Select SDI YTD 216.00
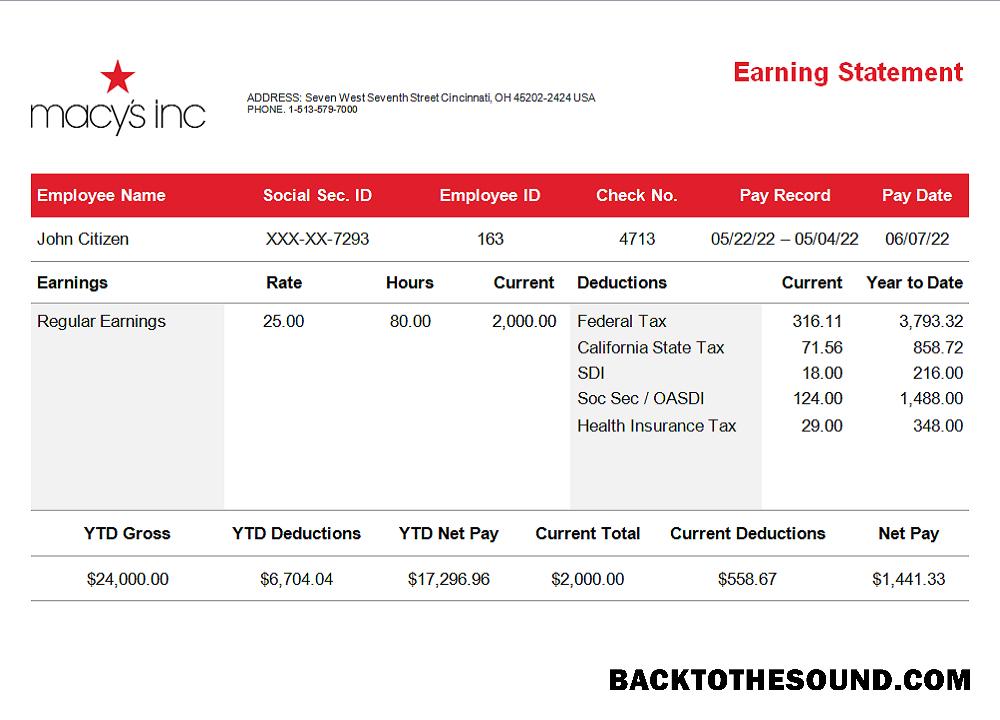Image resolution: width=1000 pixels, height=720 pixels. (x=938, y=373)
